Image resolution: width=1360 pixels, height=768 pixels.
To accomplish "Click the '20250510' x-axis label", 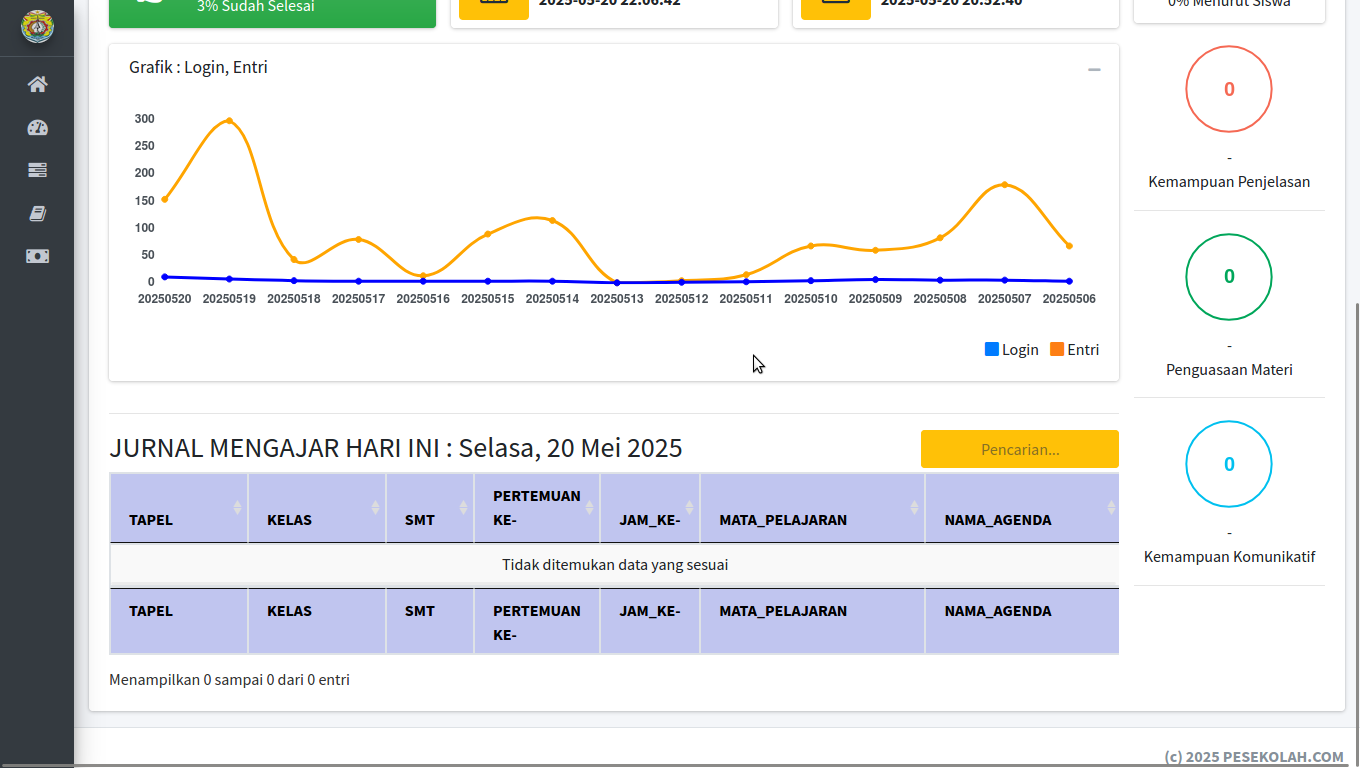I will 811,299.
